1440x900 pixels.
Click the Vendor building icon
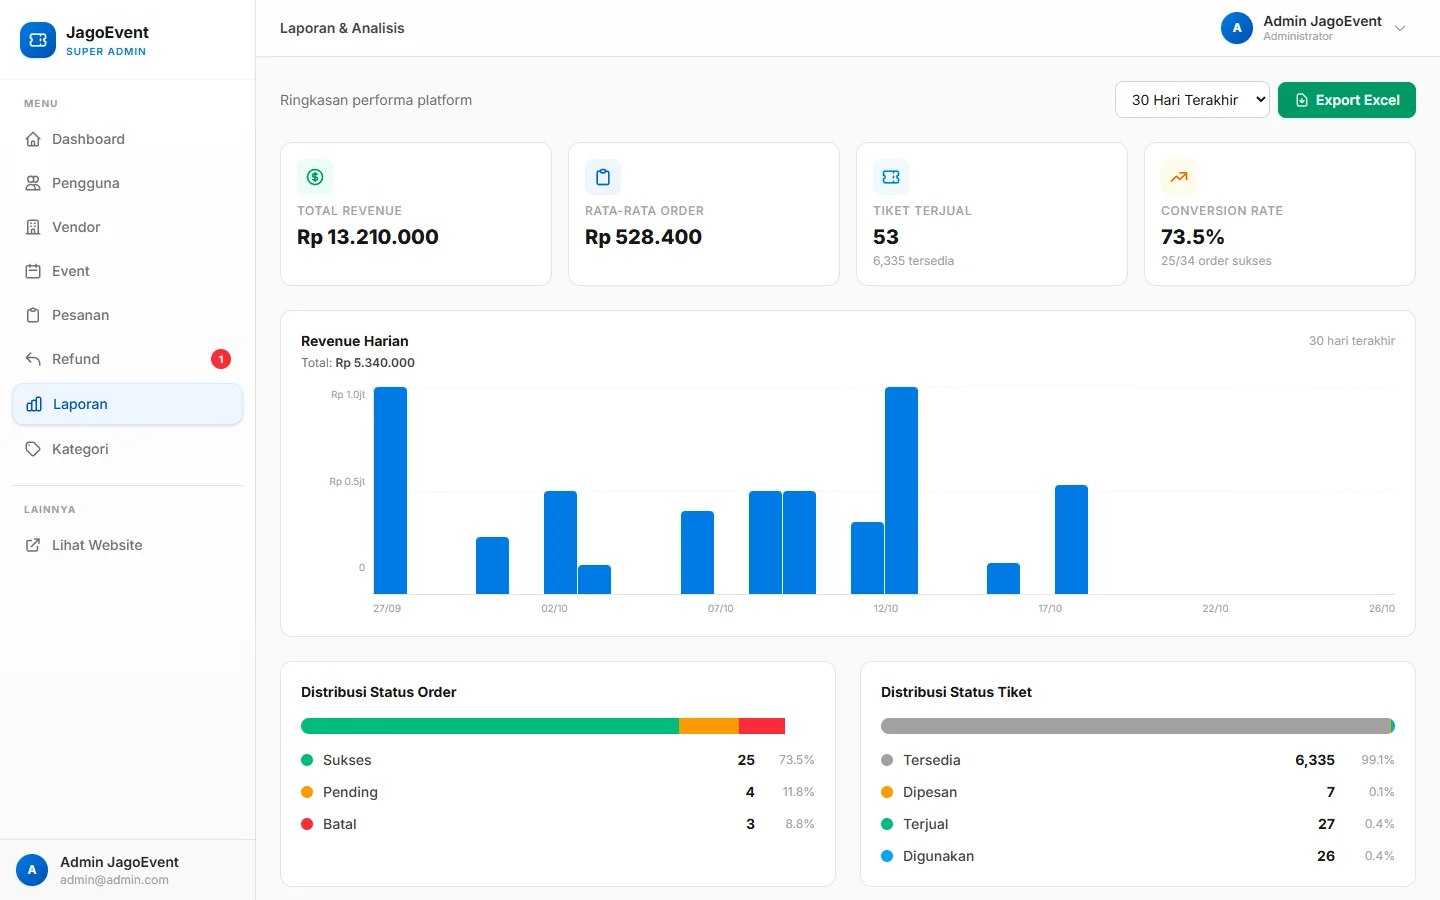click(x=33, y=227)
